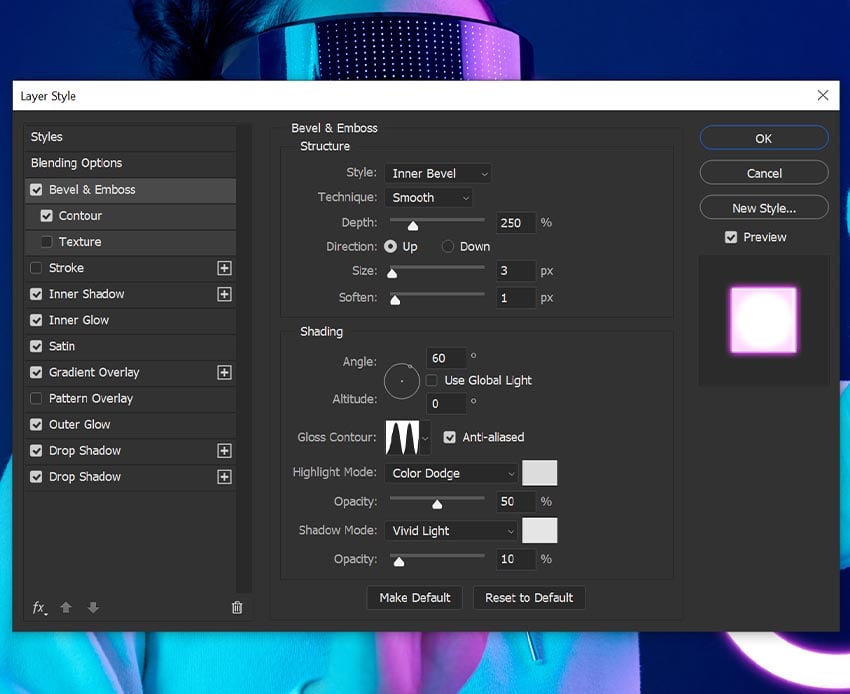Click the Cancel button

[x=764, y=174]
